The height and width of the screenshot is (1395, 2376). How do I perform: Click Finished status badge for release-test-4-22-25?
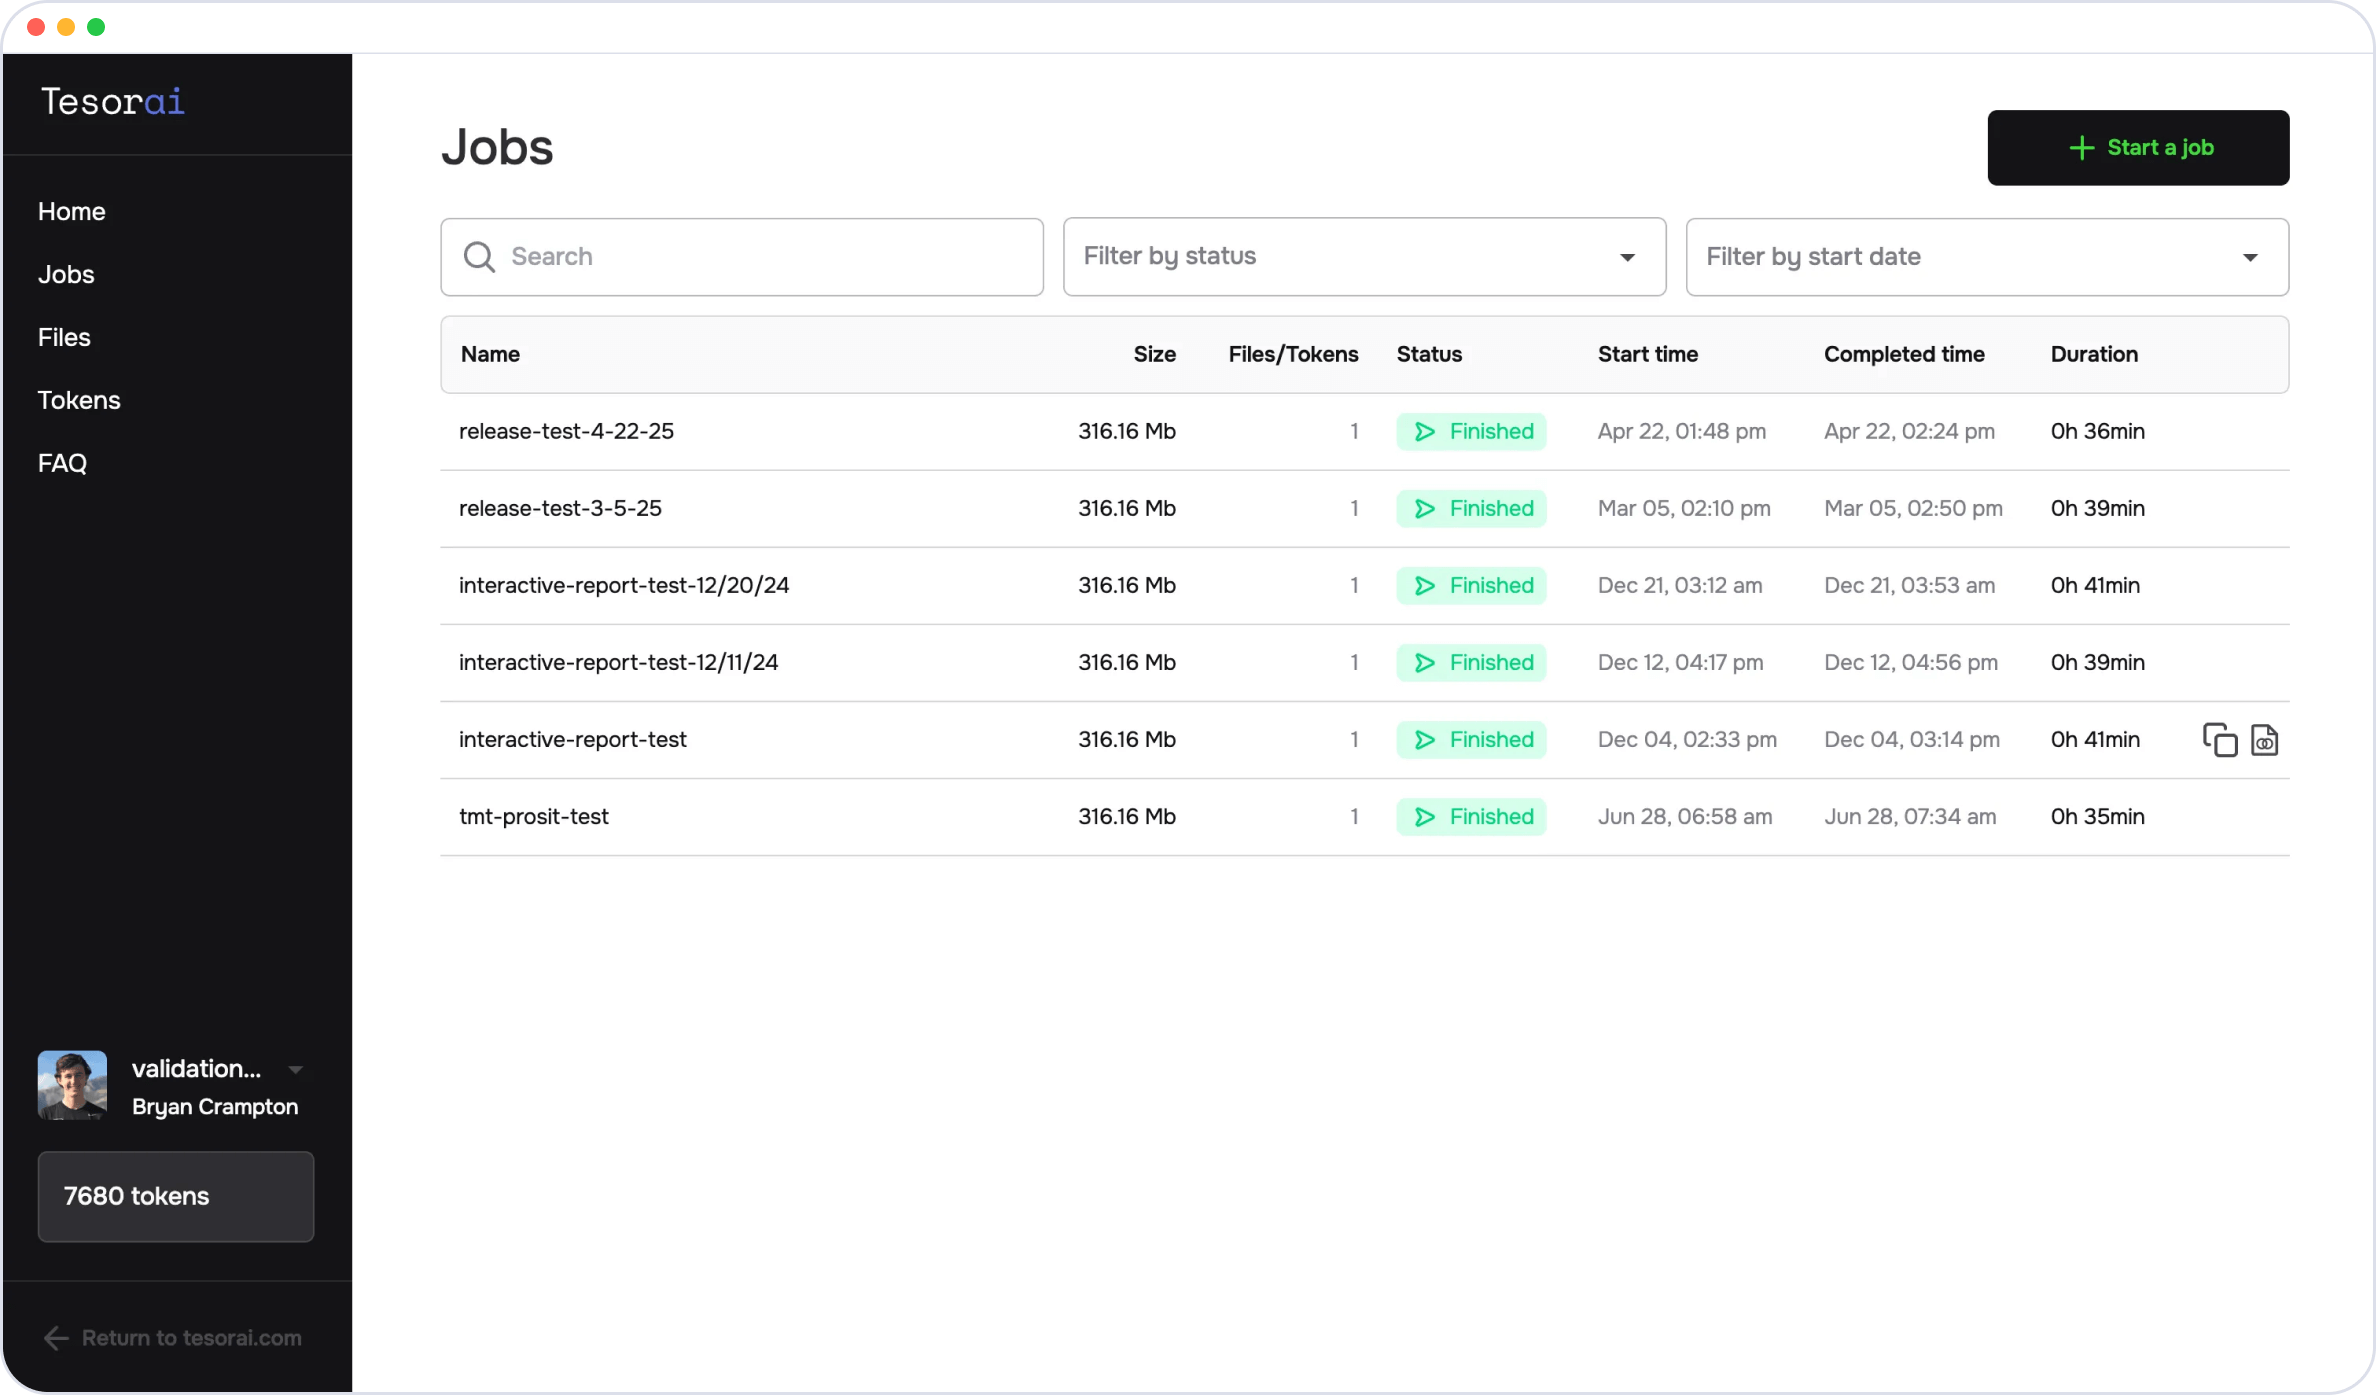click(x=1471, y=432)
